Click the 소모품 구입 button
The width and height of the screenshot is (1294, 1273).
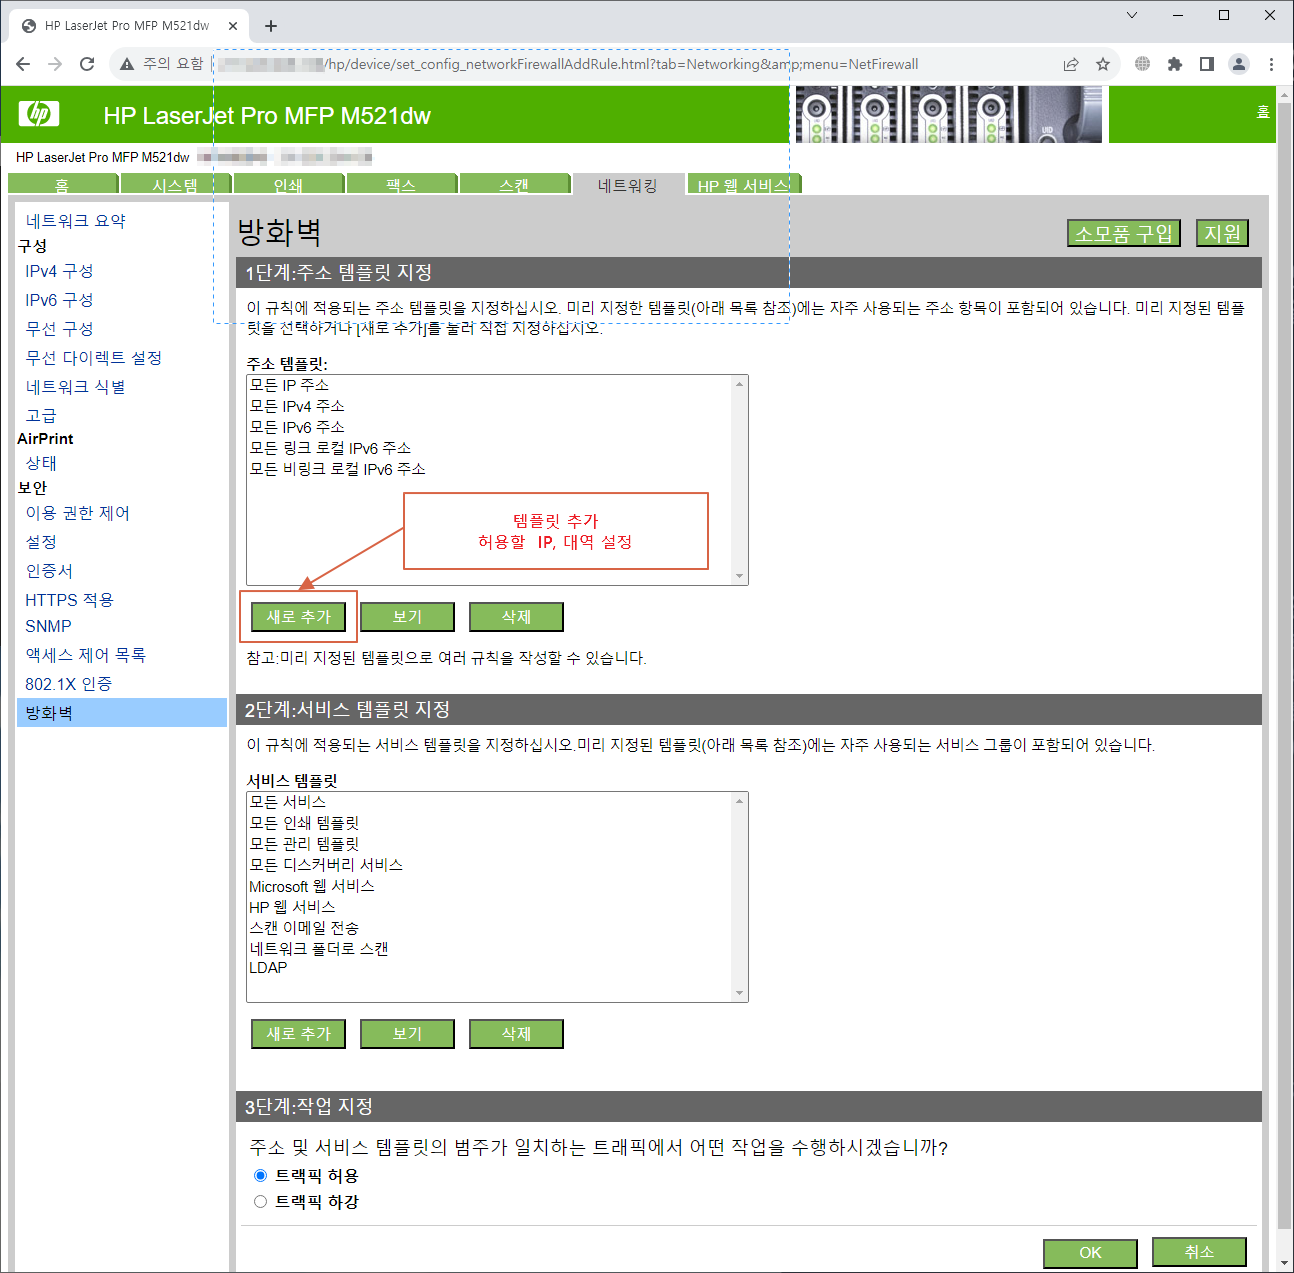click(1124, 233)
